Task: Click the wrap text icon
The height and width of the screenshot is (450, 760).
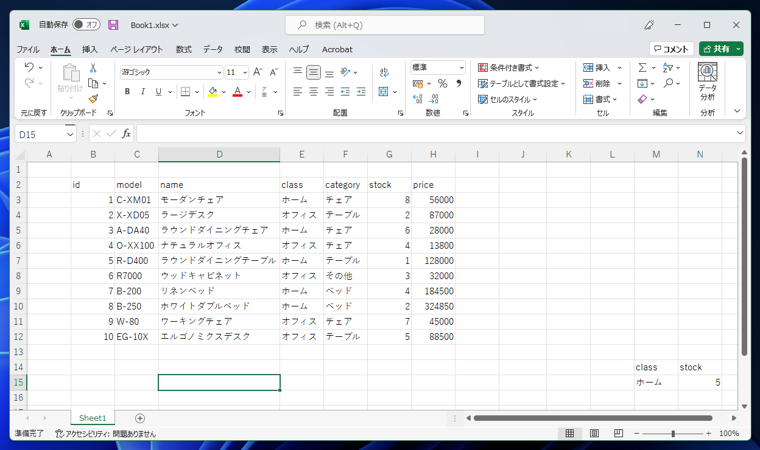Action: (x=384, y=73)
